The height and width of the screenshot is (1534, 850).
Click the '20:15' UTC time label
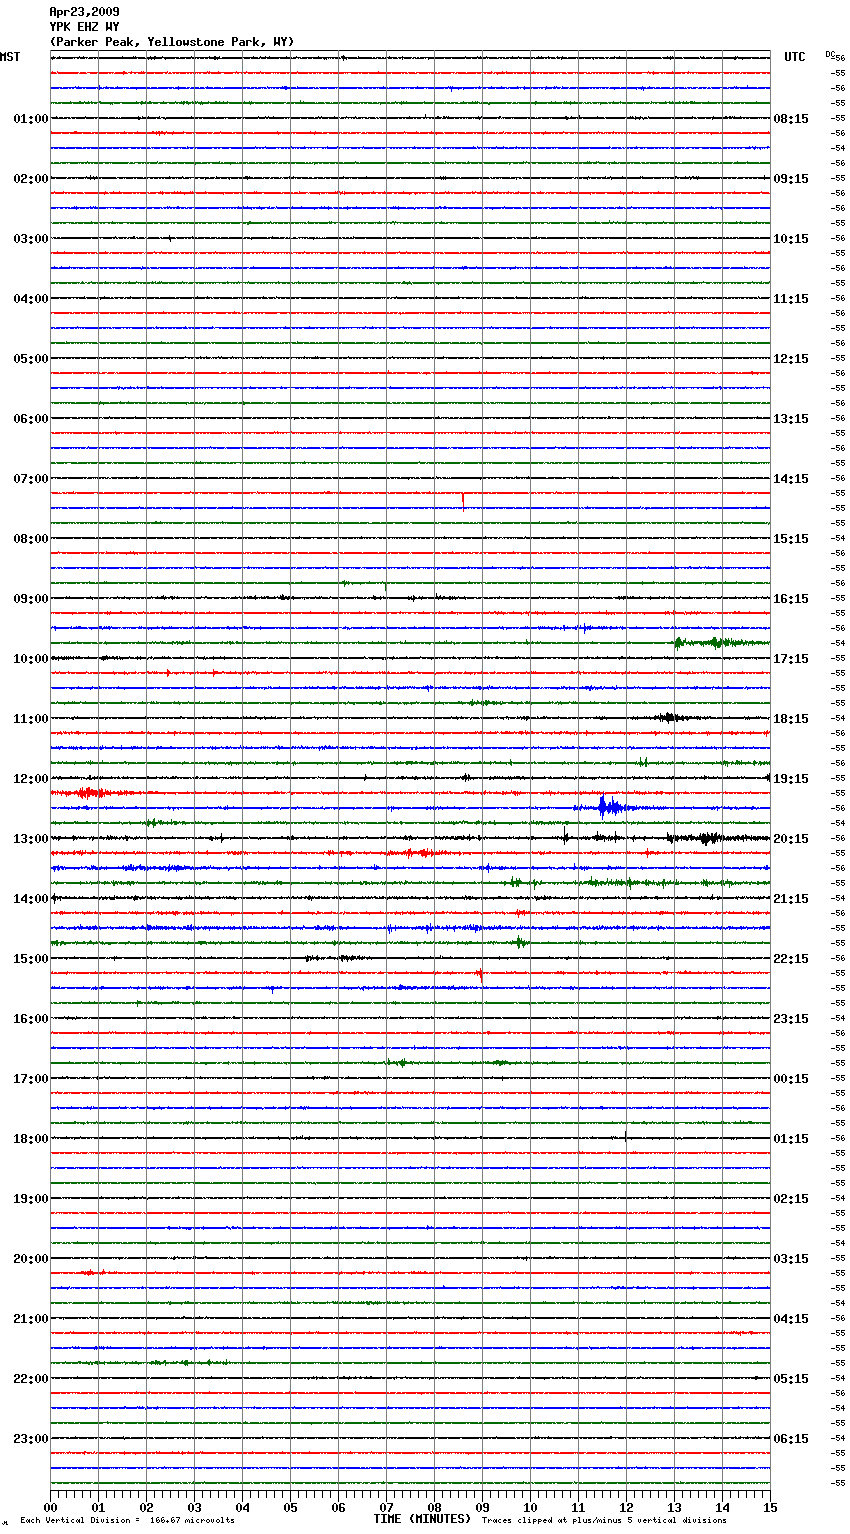791,839
